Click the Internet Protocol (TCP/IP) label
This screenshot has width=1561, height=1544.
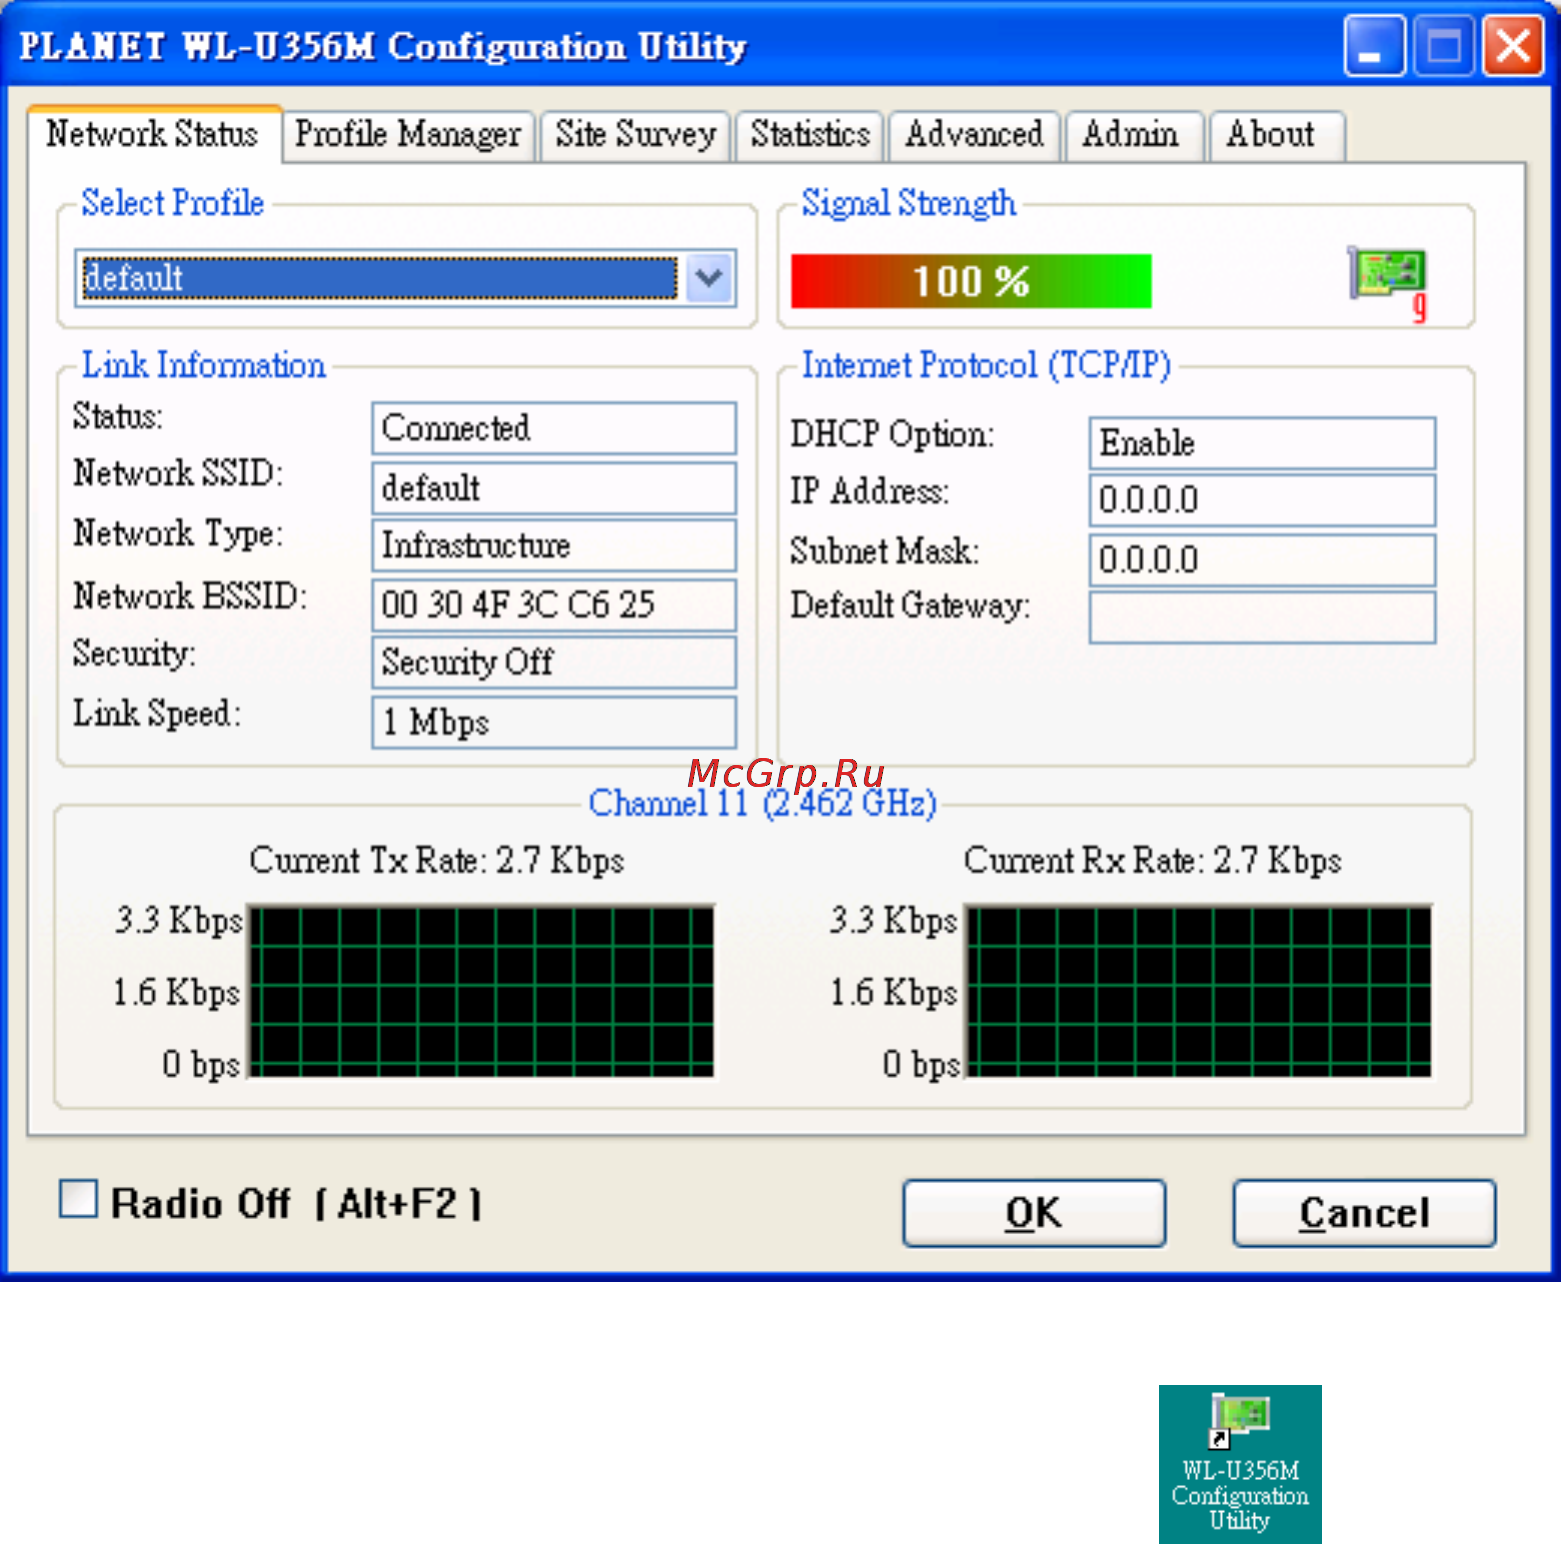pyautogui.click(x=986, y=365)
